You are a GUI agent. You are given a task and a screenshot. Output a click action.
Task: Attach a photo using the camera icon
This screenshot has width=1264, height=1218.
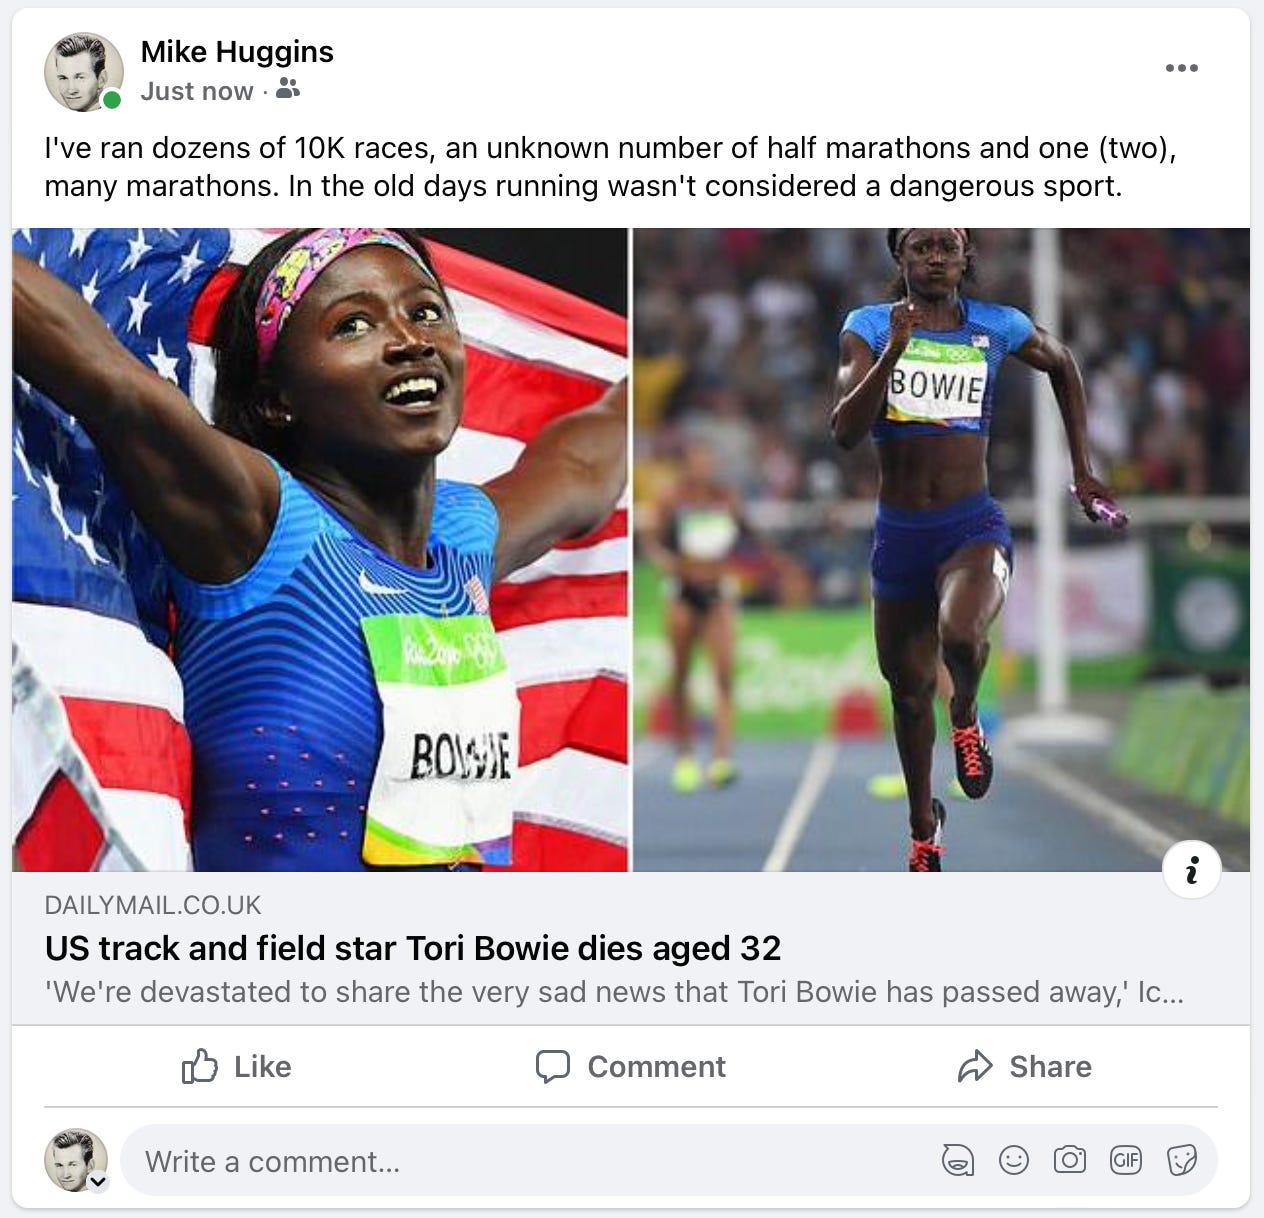tap(1069, 1160)
